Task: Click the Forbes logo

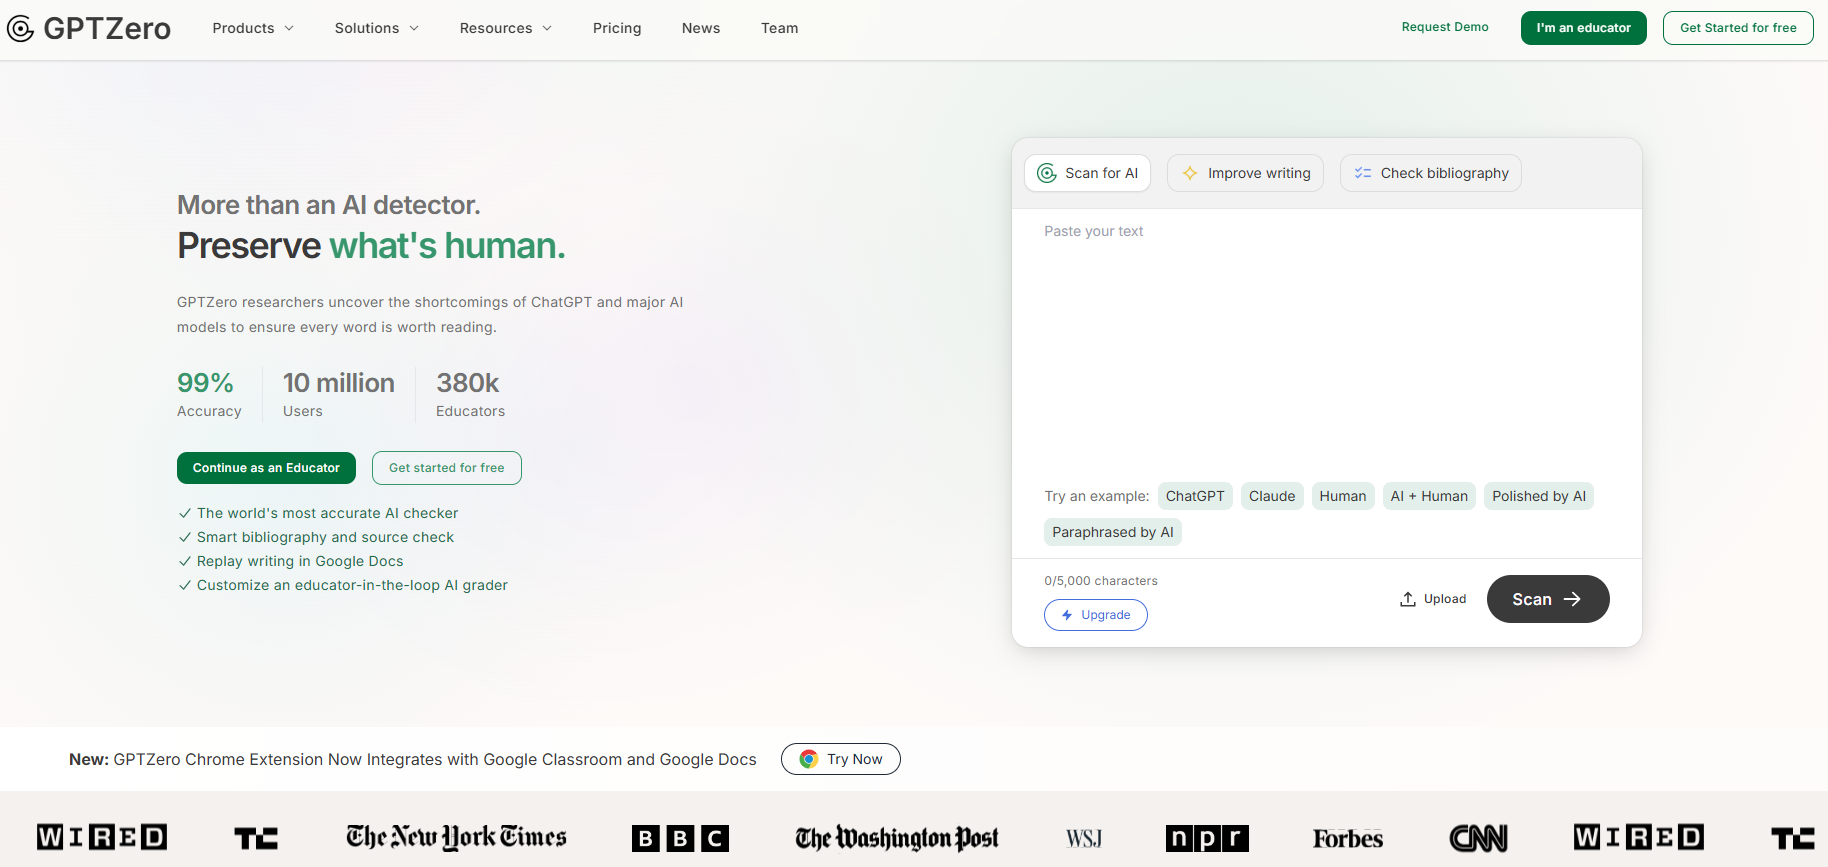Action: 1348,838
